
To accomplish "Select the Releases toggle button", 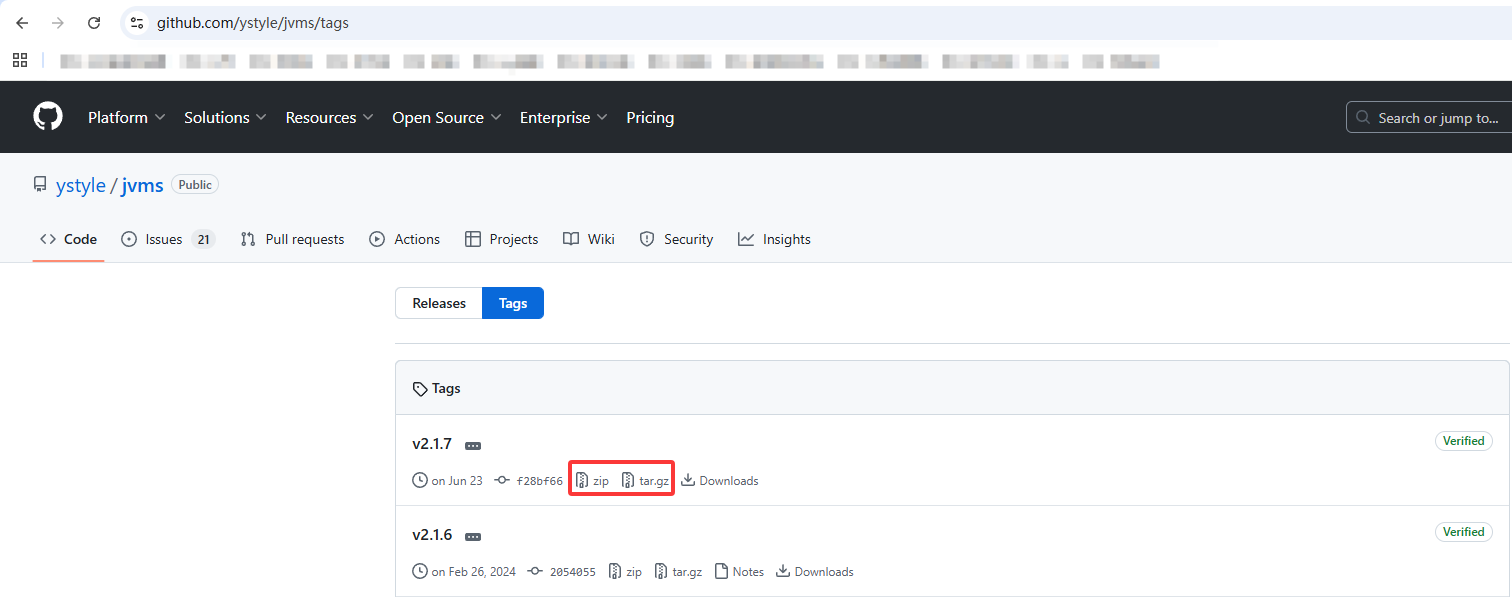I will point(439,303).
